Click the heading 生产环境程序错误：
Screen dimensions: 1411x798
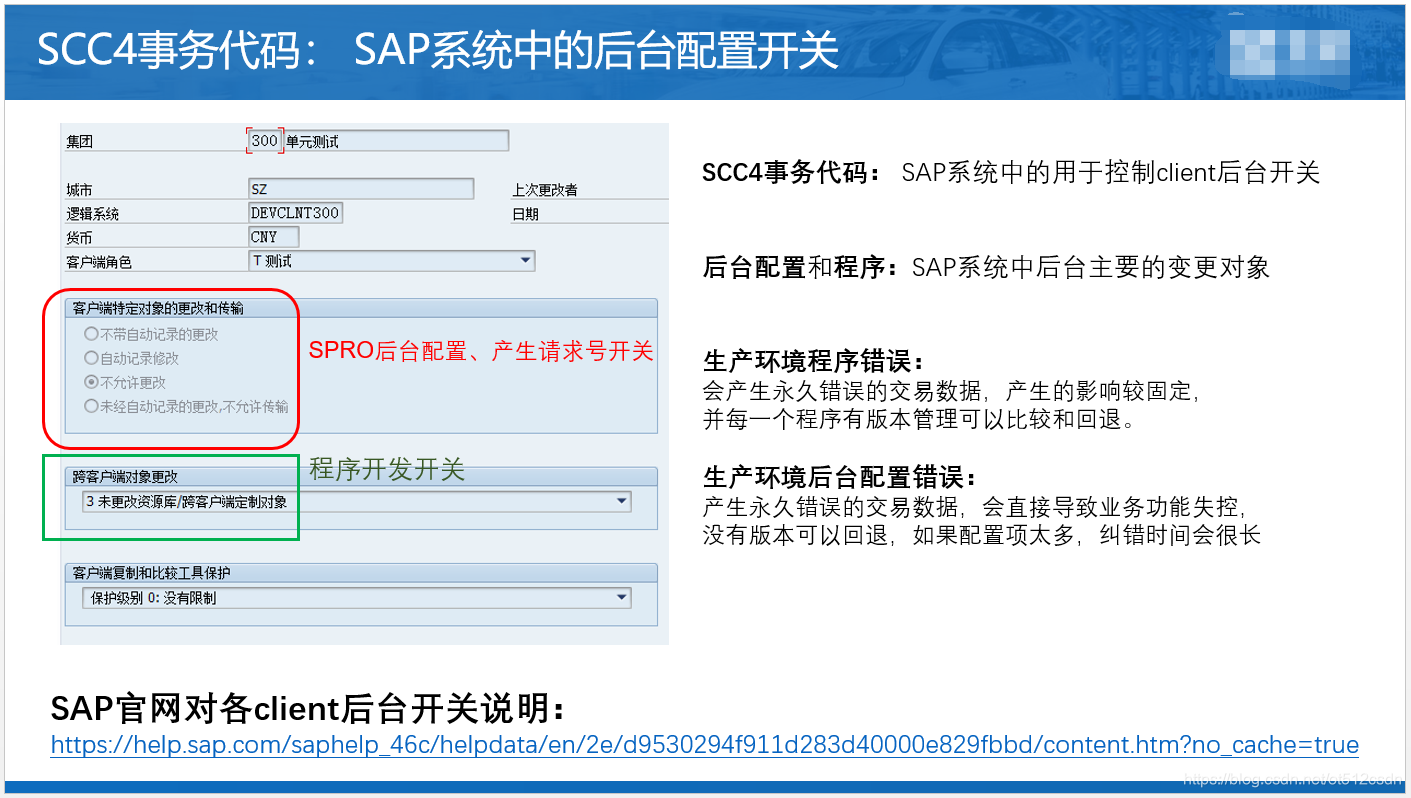click(815, 361)
